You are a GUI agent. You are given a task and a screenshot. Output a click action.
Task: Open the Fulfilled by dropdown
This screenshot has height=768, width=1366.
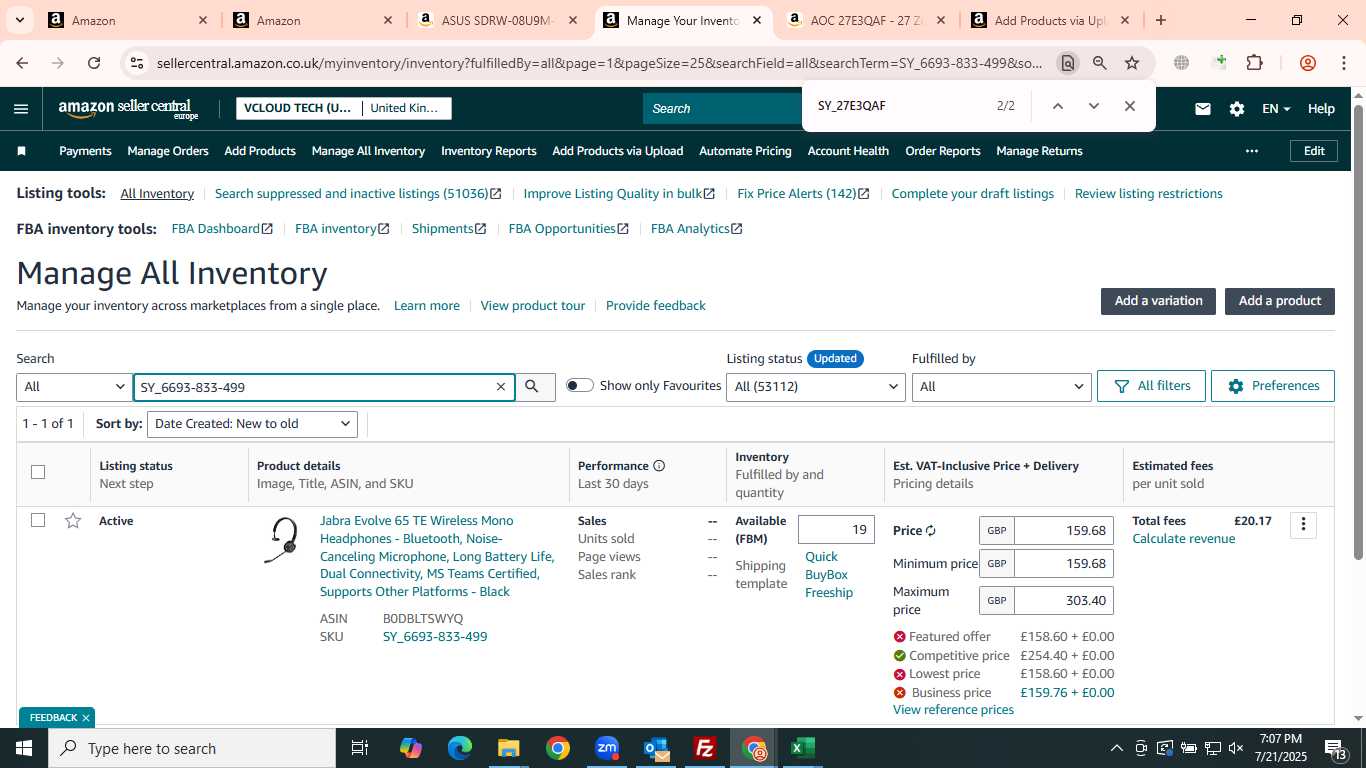[x=1001, y=387]
